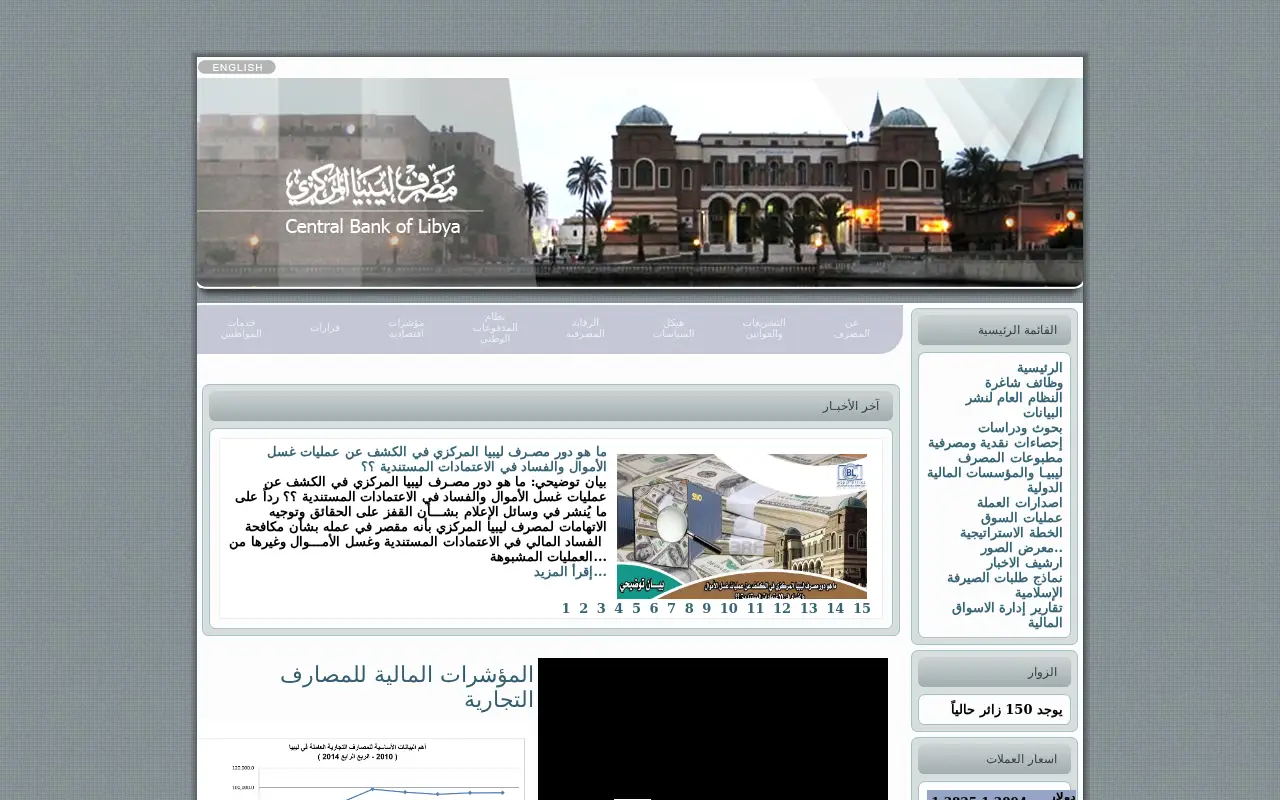Screen dimensions: 1280x800
Task: Click the 'اسعار العملات' currency rates header
Action: (x=994, y=759)
